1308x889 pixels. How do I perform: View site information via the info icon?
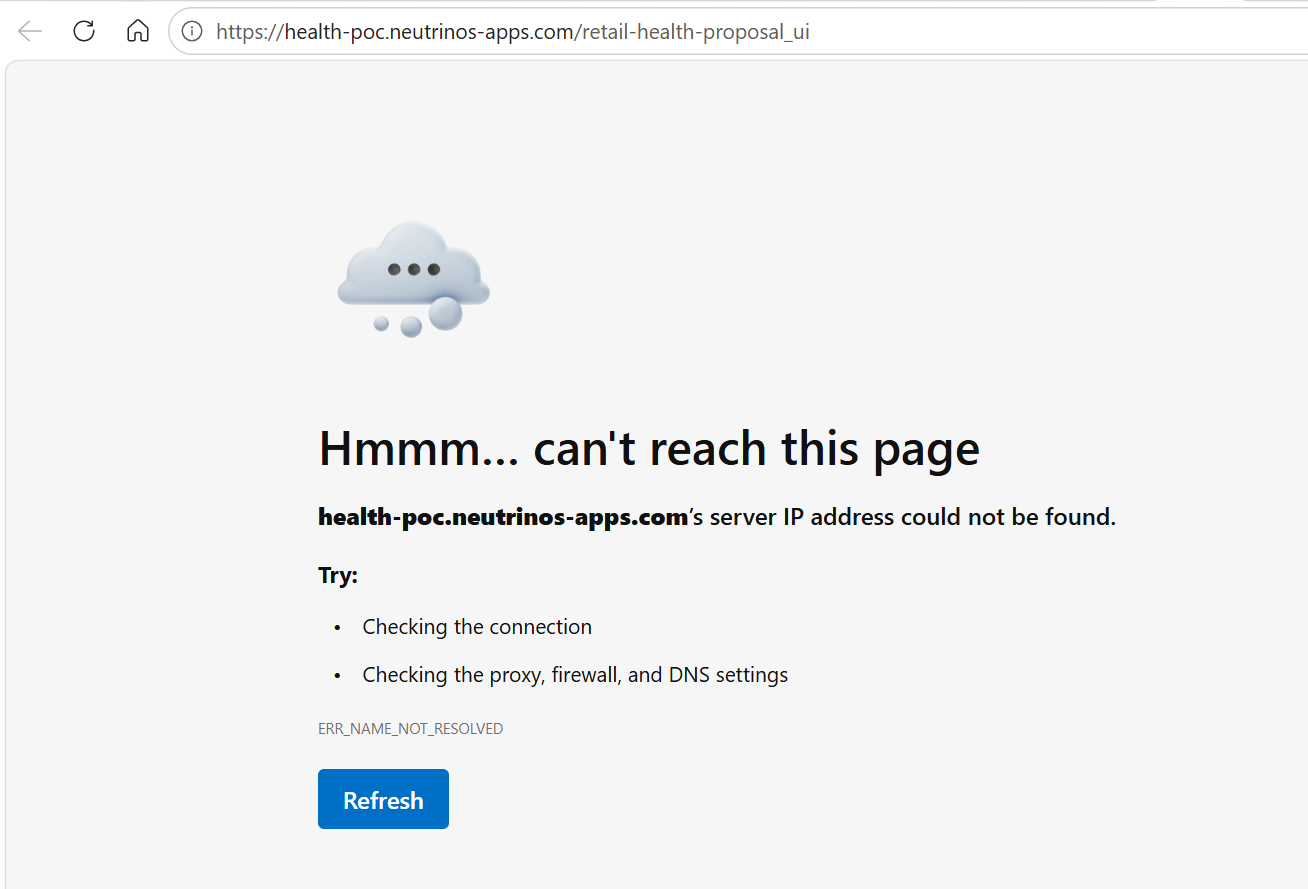(x=192, y=31)
